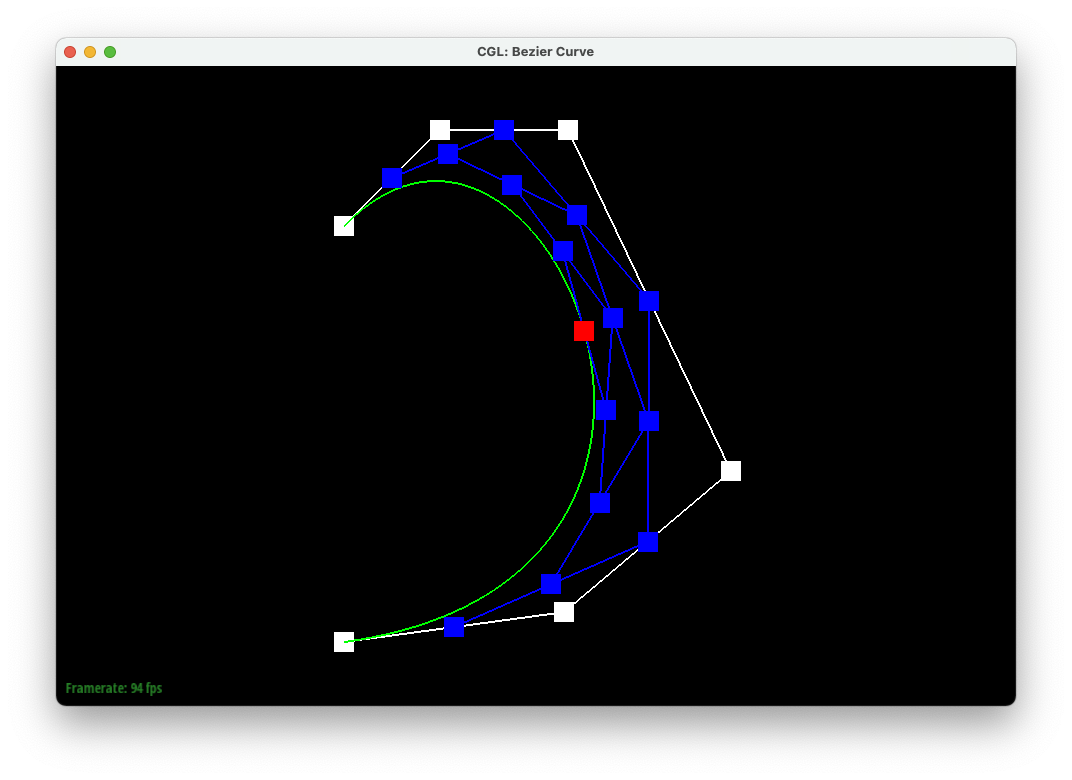Click the "CGL: Bezier Curve" window title
This screenshot has height=780, width=1072.
(535, 52)
